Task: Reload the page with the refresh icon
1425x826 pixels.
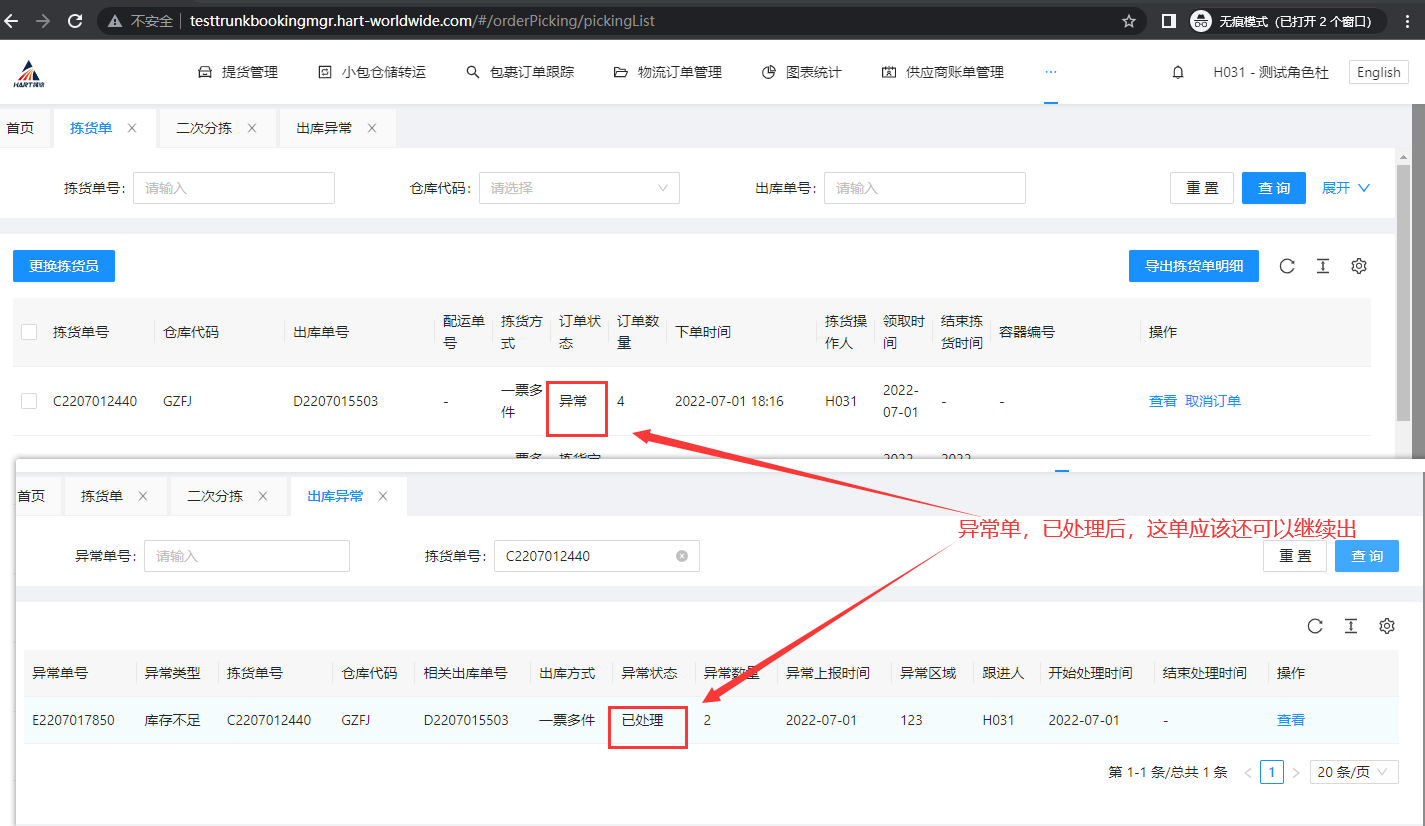Action: pos(74,20)
